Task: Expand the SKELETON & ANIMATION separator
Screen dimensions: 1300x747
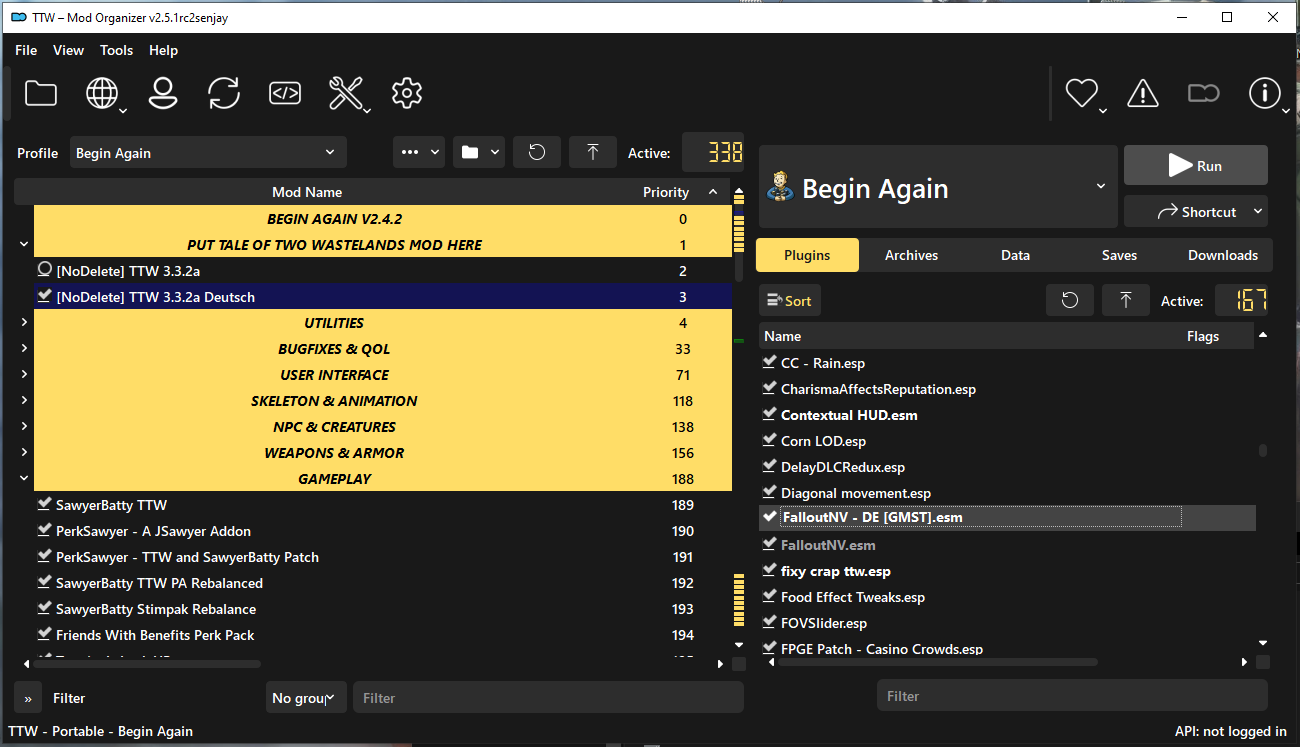Action: (x=24, y=400)
